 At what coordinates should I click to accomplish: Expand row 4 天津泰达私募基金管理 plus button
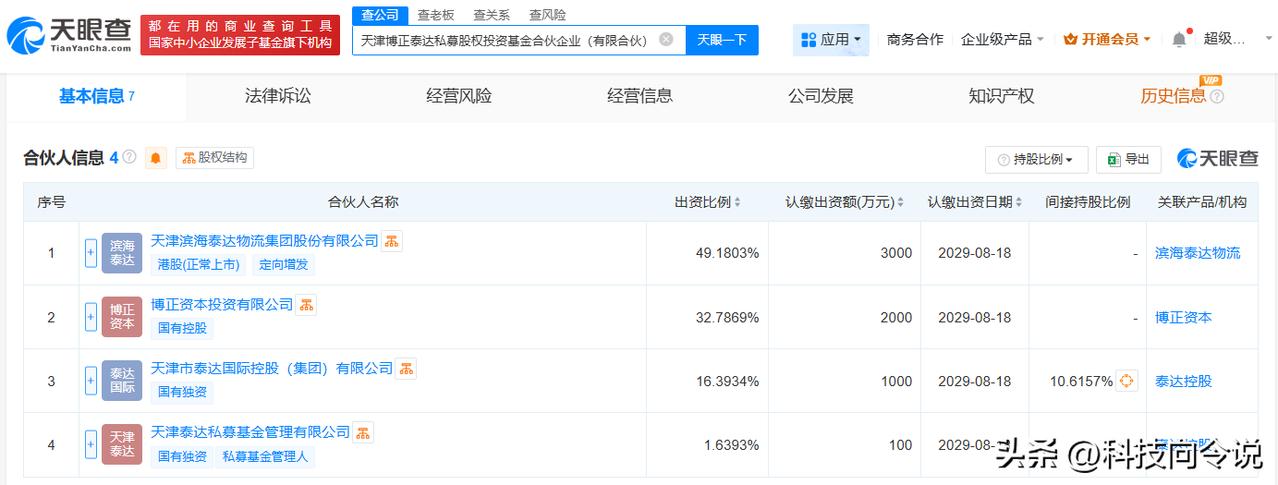pos(90,445)
